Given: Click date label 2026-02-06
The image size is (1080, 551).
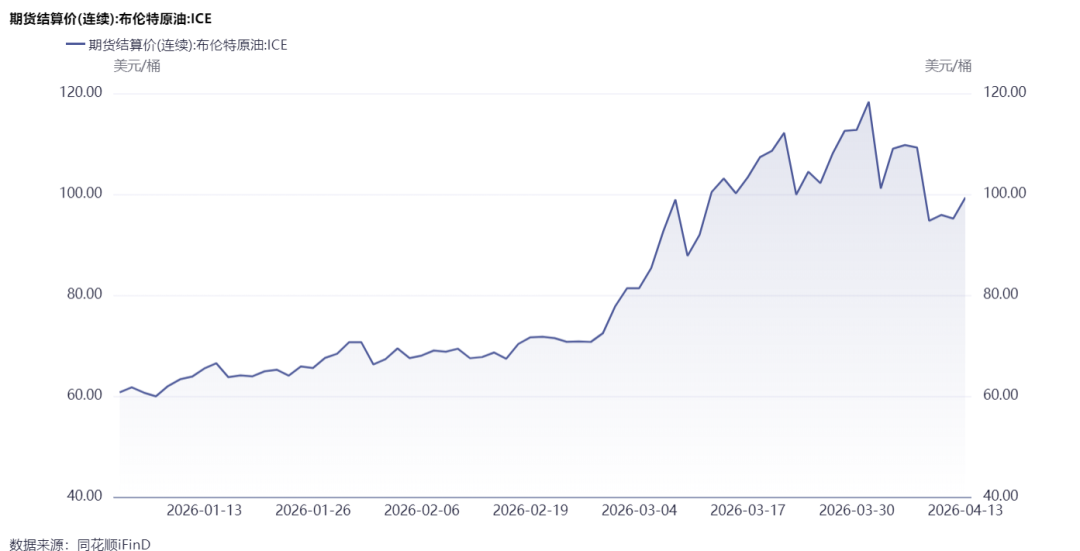Looking at the screenshot, I should (422, 510).
